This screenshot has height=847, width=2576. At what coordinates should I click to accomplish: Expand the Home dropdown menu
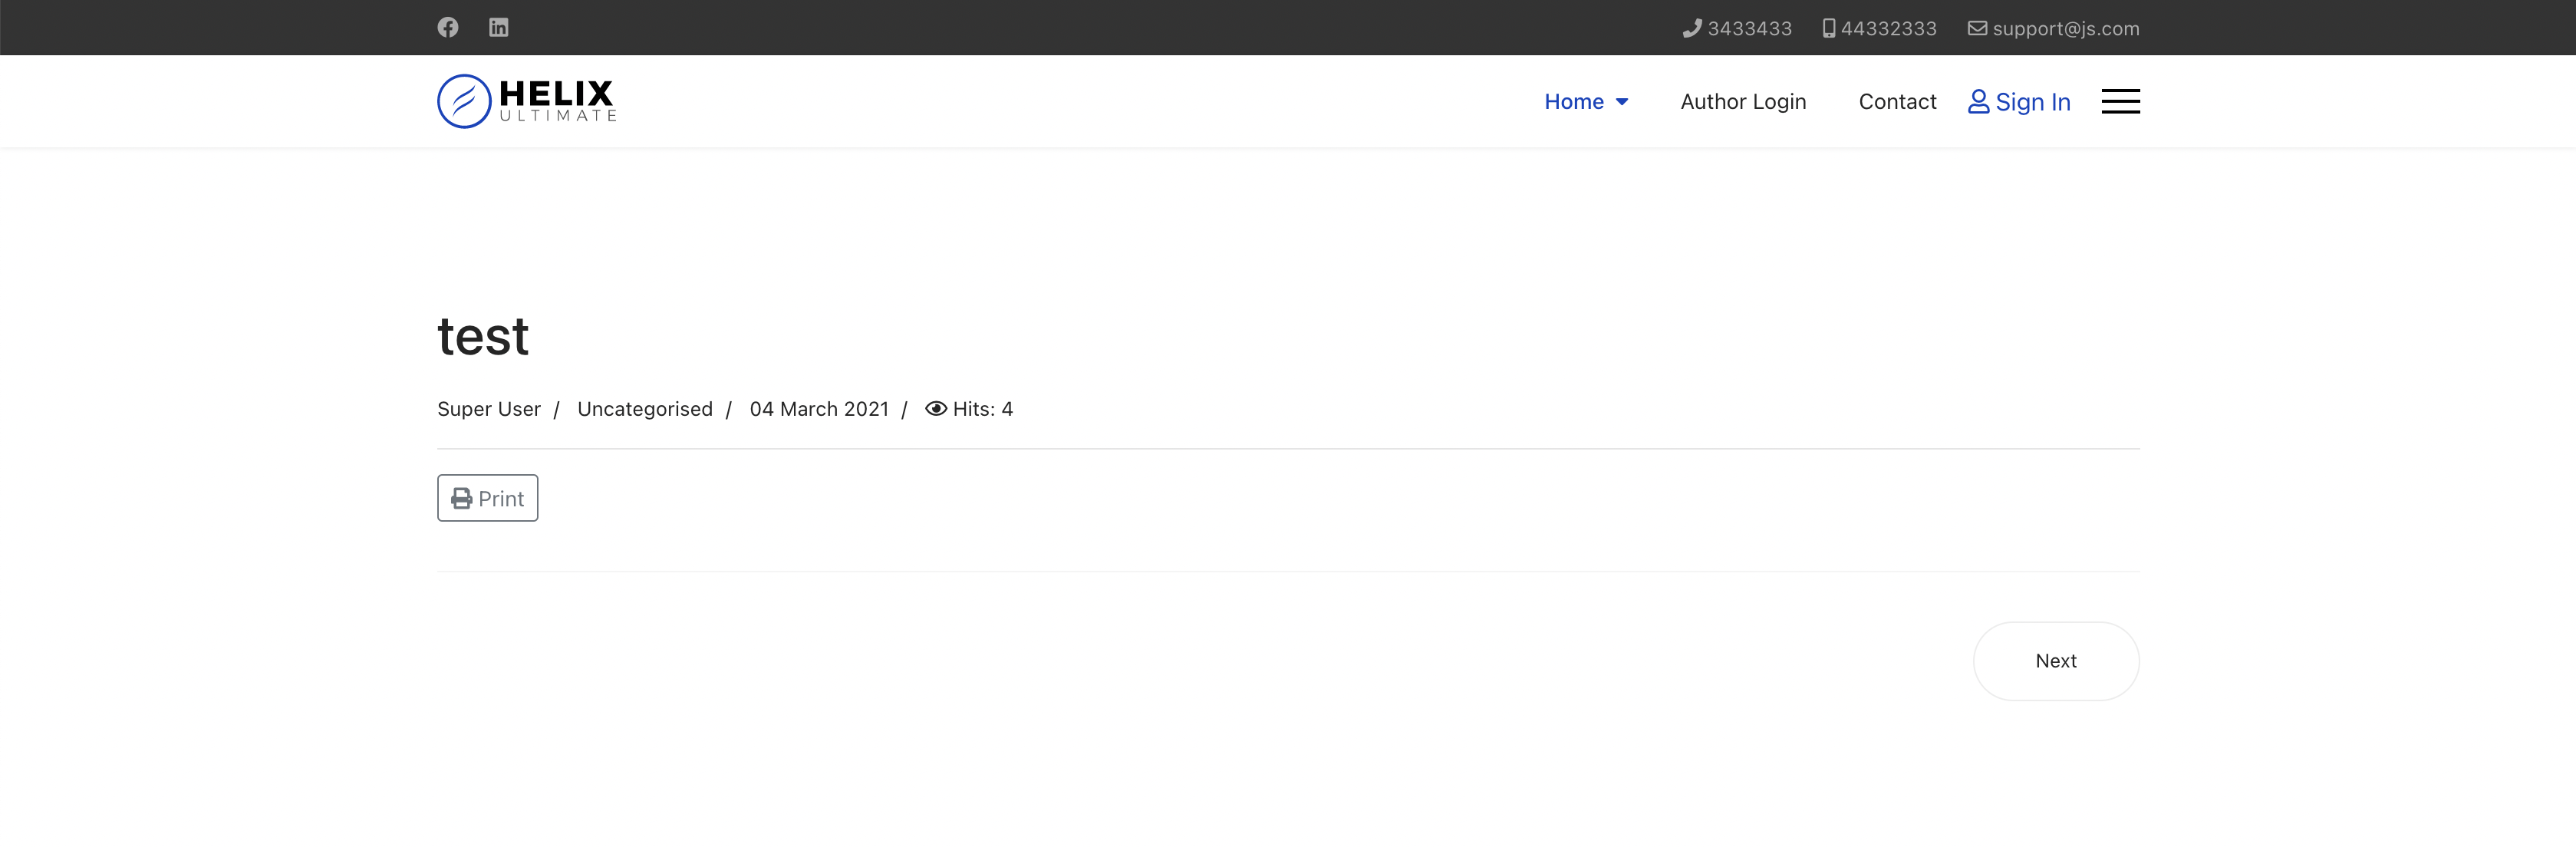[1586, 101]
